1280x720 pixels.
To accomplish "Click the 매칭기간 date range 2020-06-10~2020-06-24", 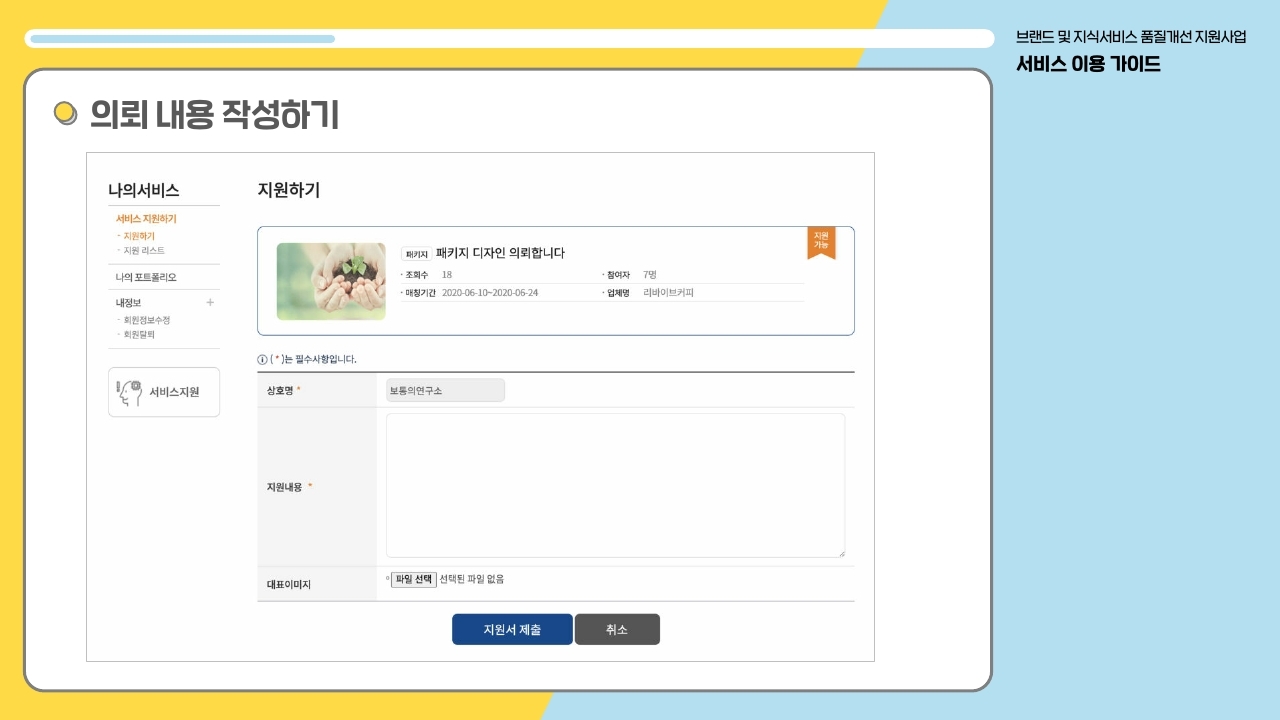I will (490, 293).
